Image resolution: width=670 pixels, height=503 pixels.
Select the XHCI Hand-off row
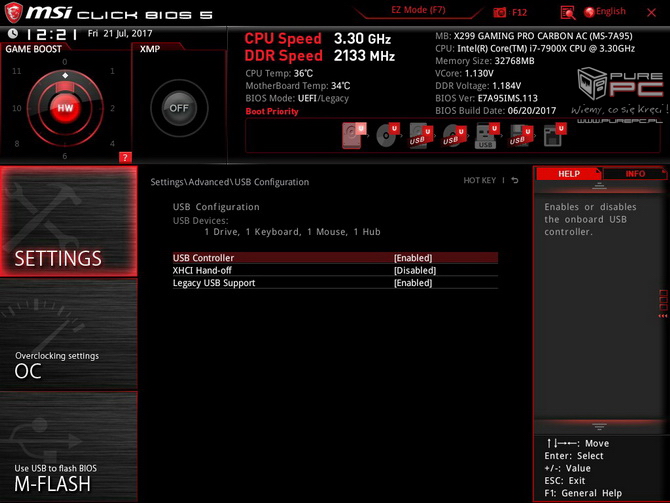click(335, 270)
